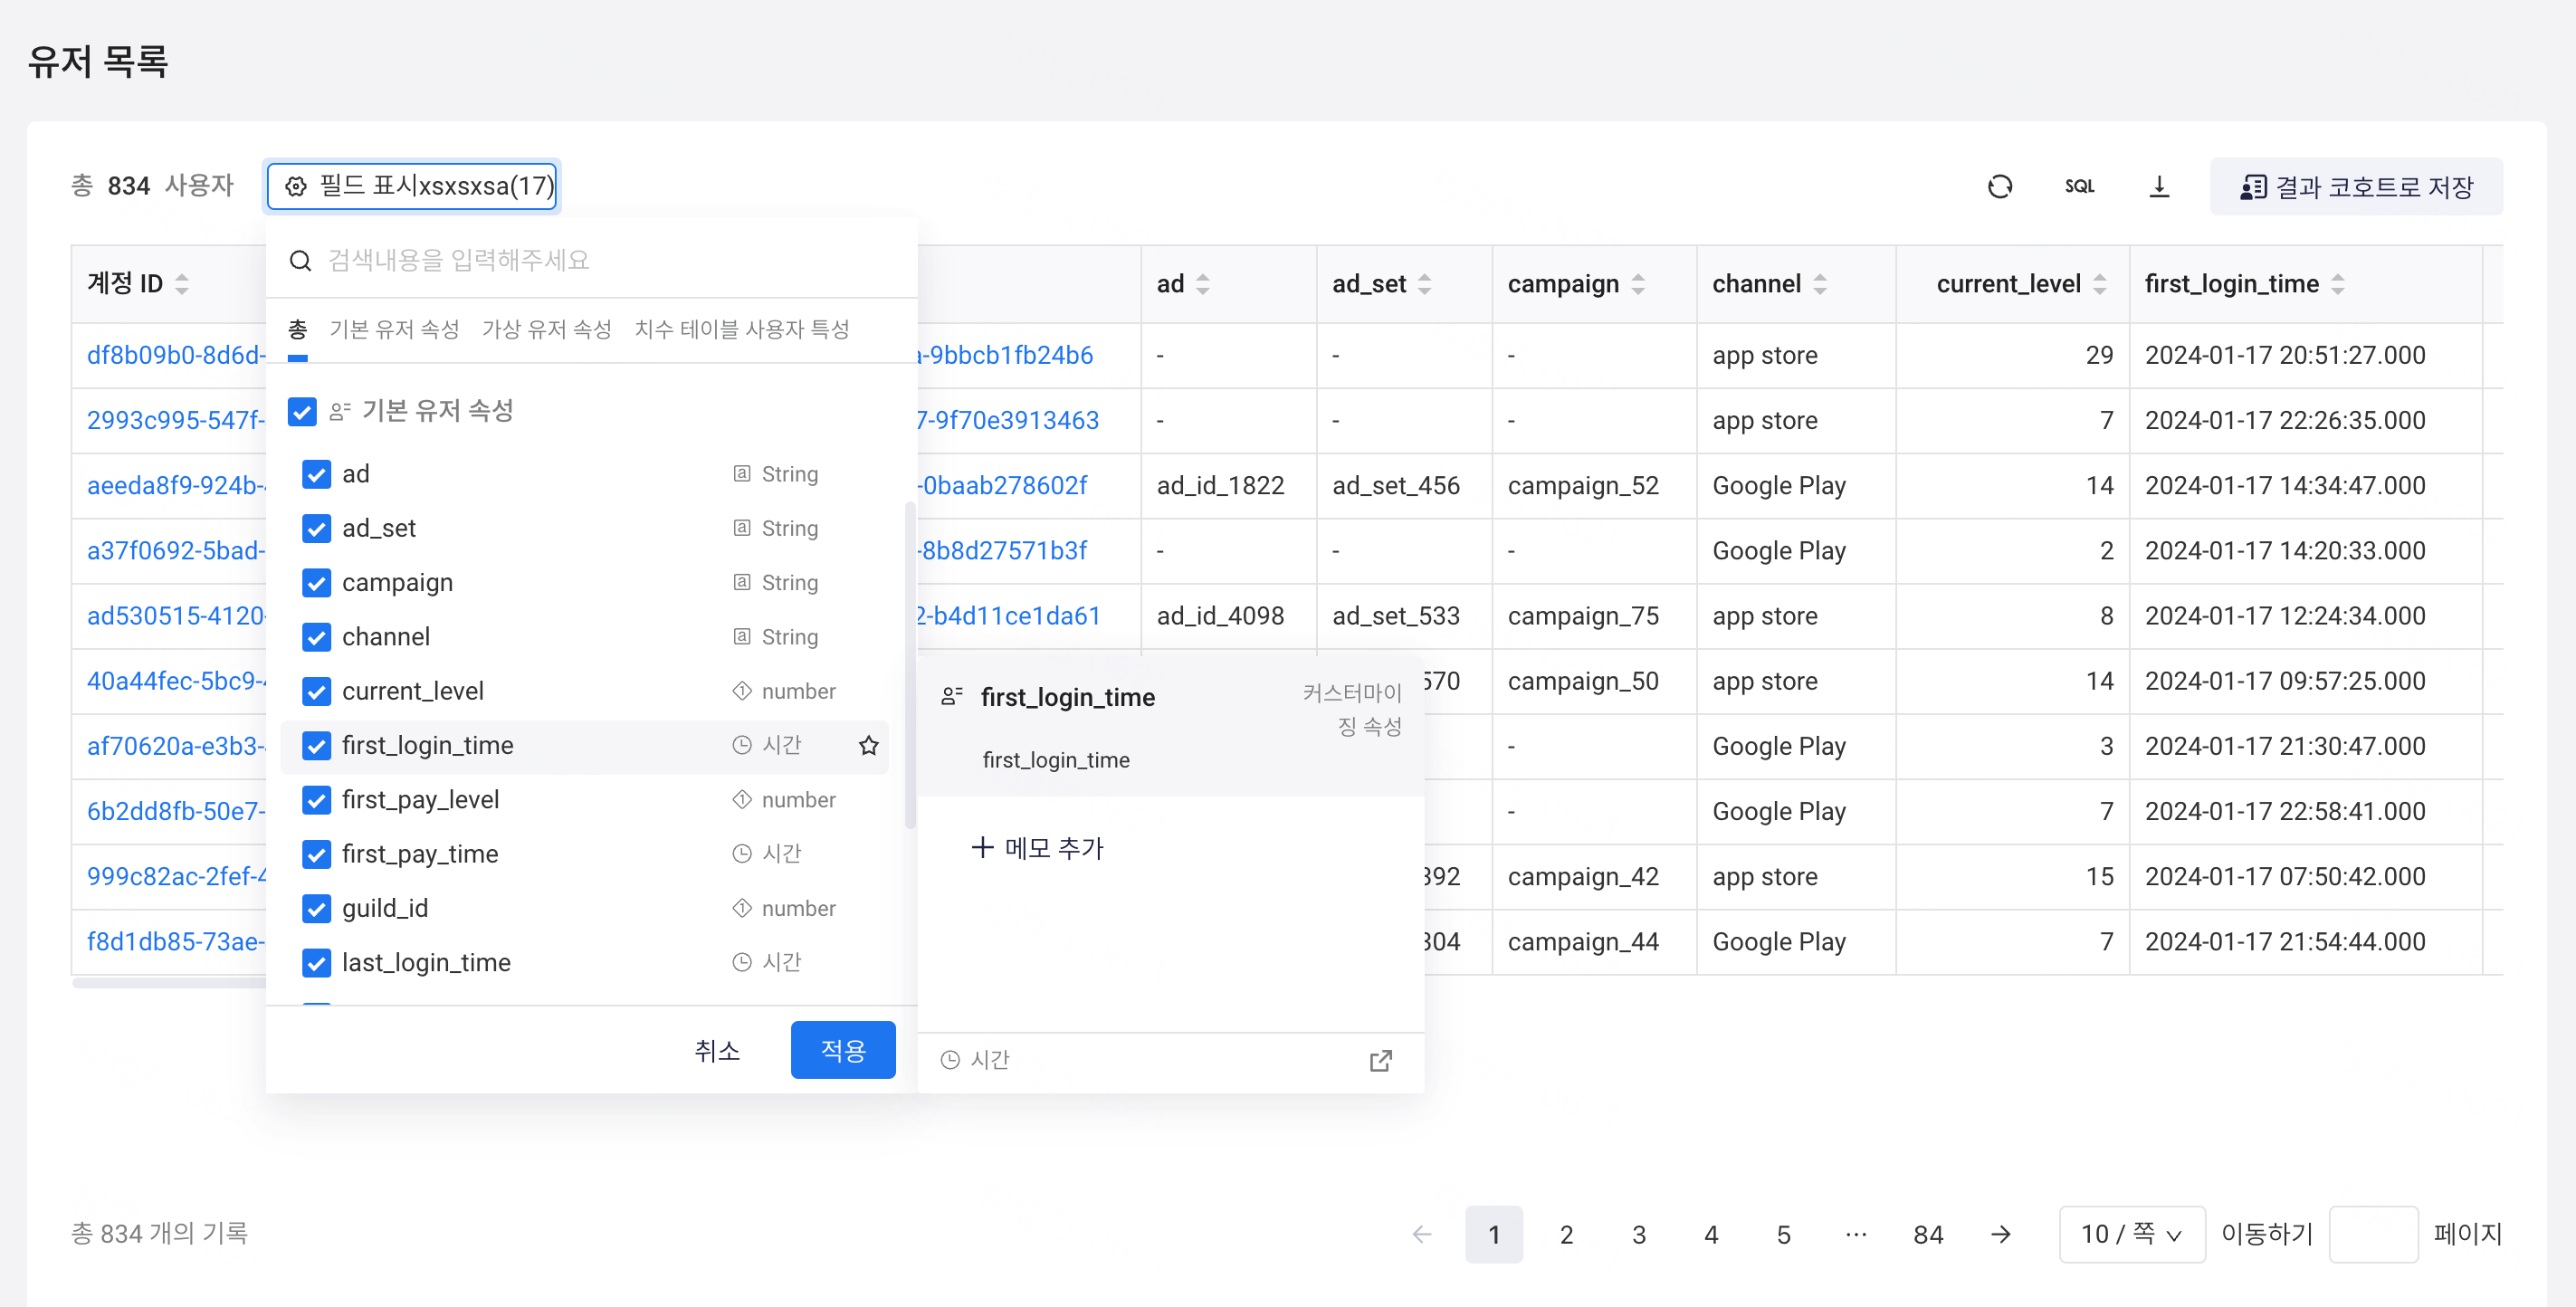The height and width of the screenshot is (1307, 2576).
Task: Open first_login_time details external link icon
Action: click(1380, 1060)
